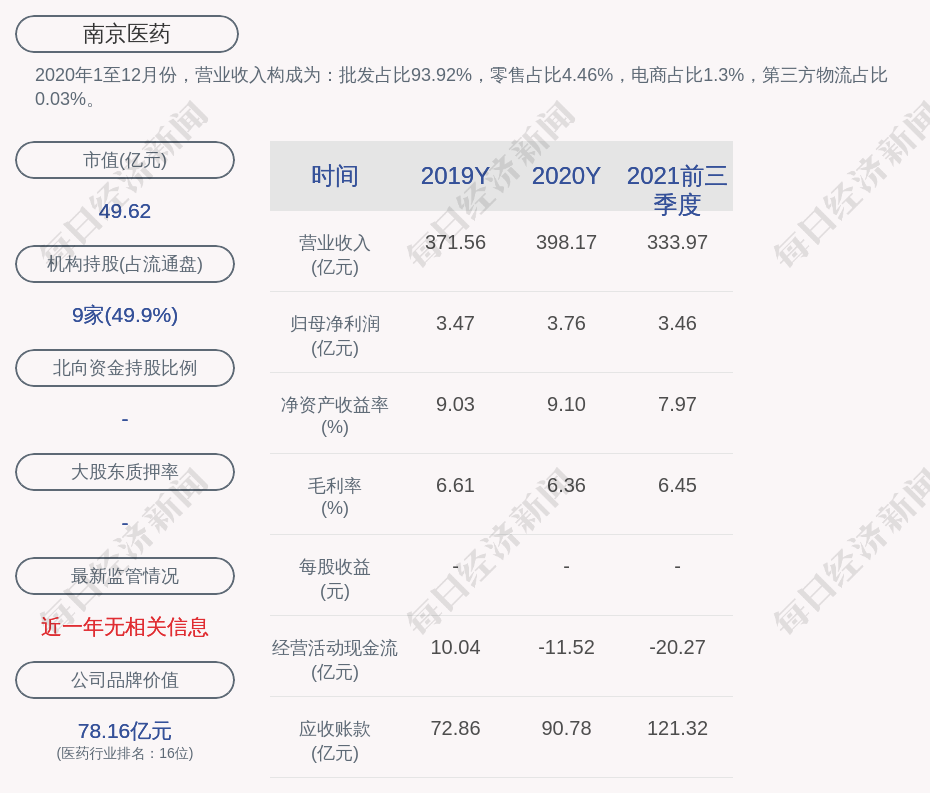Select the 2020Y column header
Screen dimensions: 930x793
coord(566,176)
